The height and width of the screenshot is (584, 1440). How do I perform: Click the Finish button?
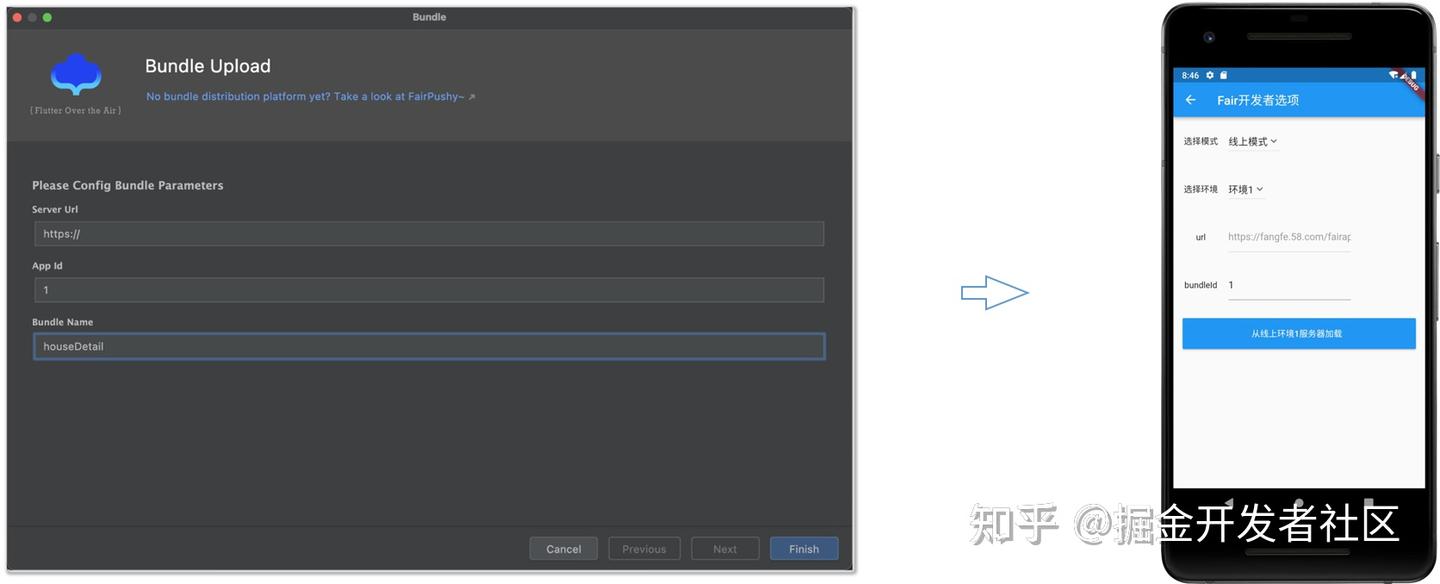click(x=804, y=548)
